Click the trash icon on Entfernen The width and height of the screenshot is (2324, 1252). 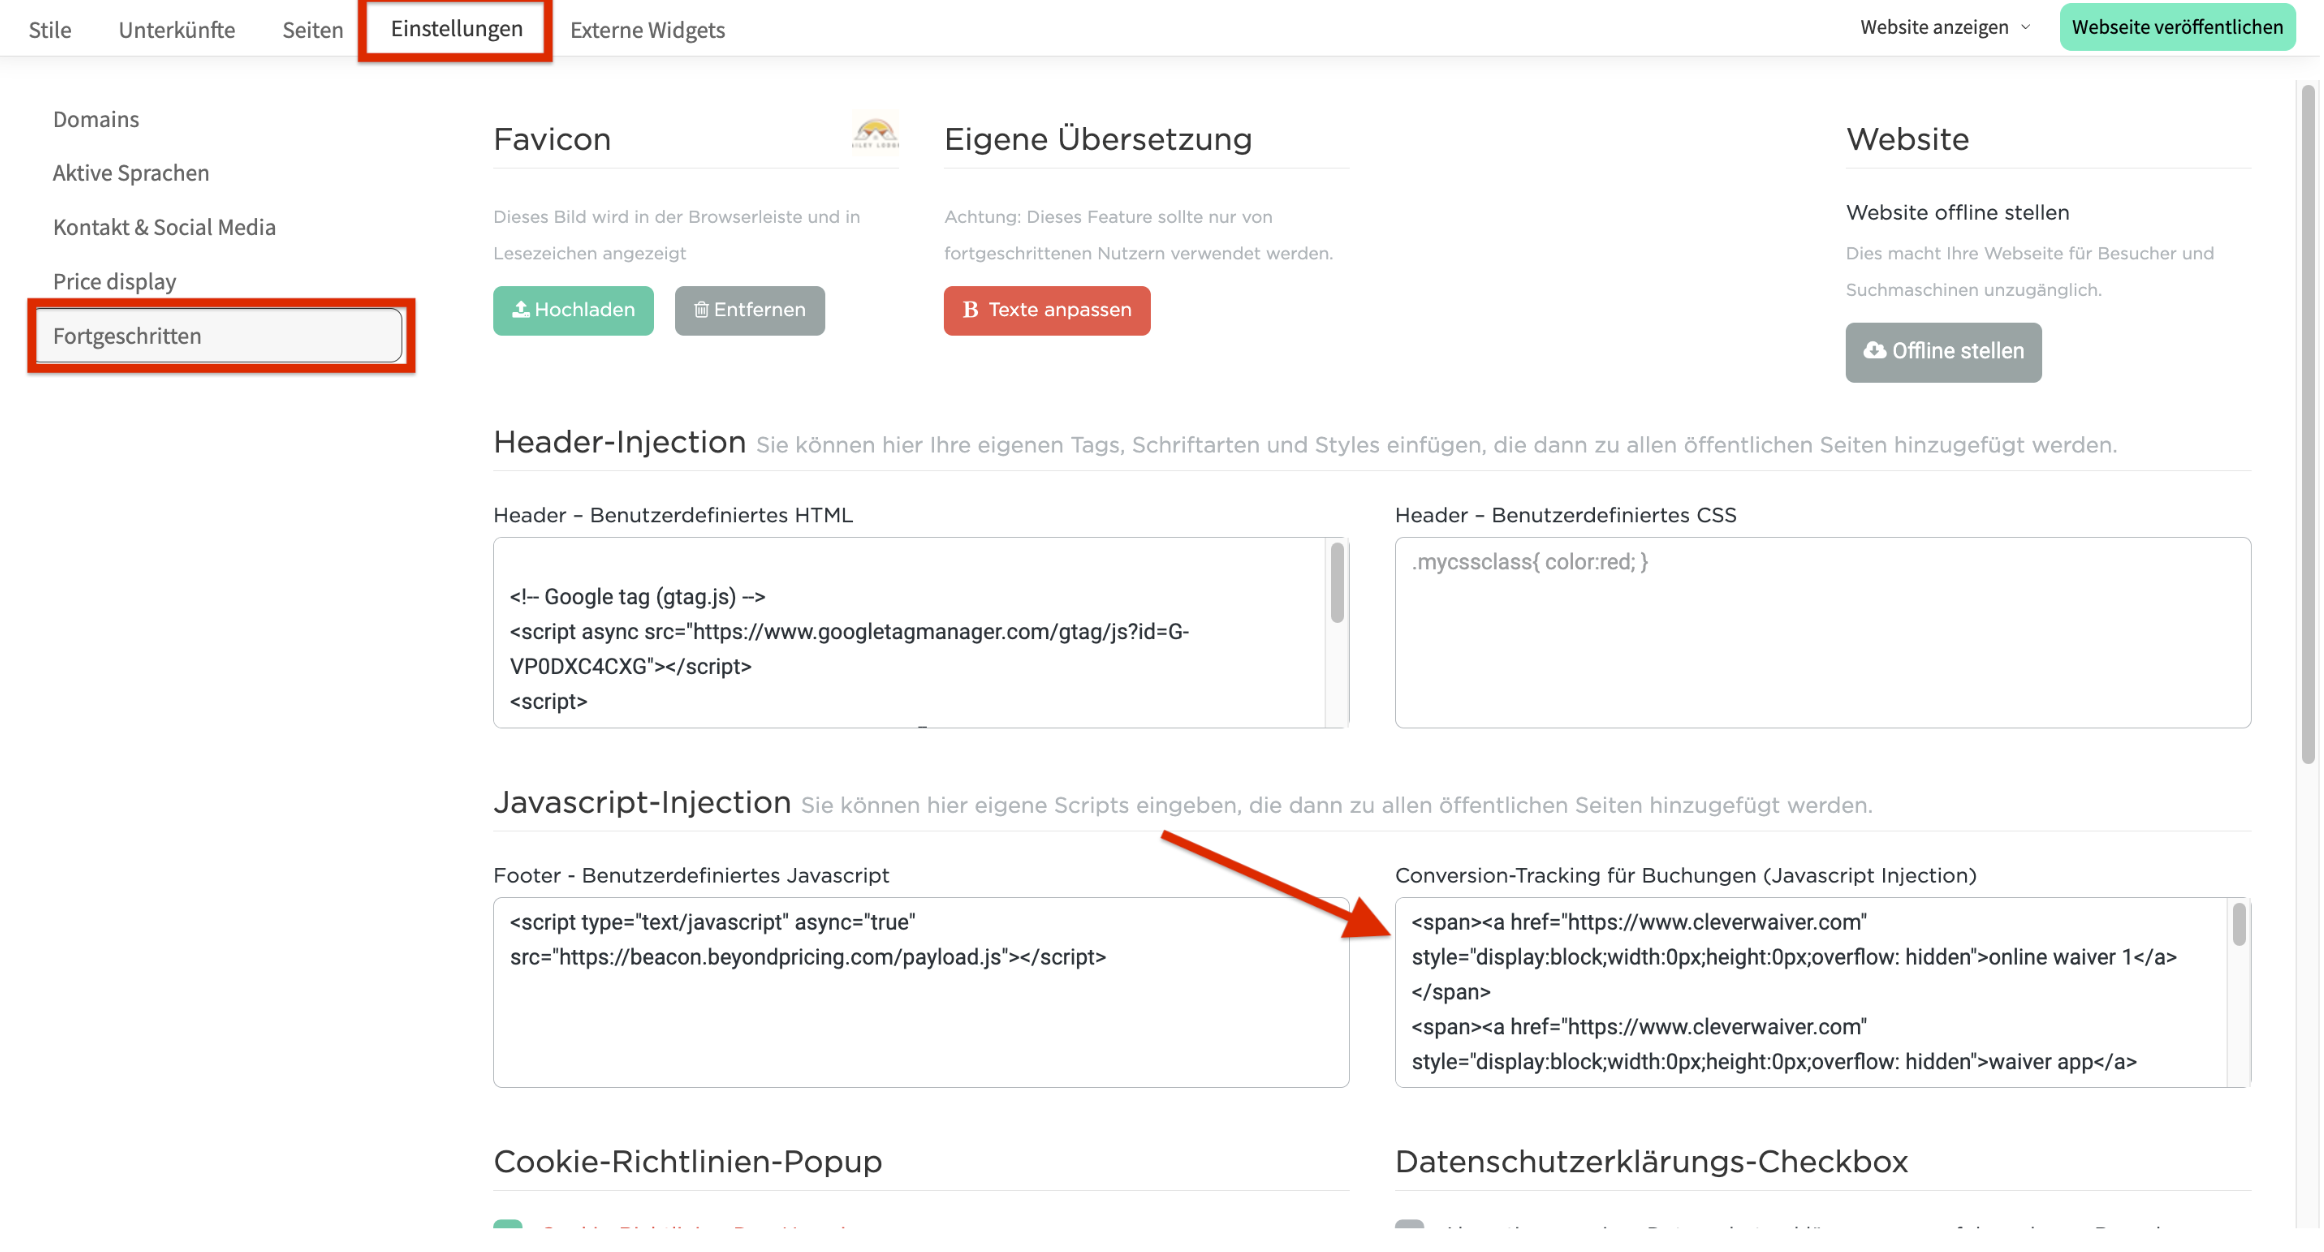click(702, 310)
